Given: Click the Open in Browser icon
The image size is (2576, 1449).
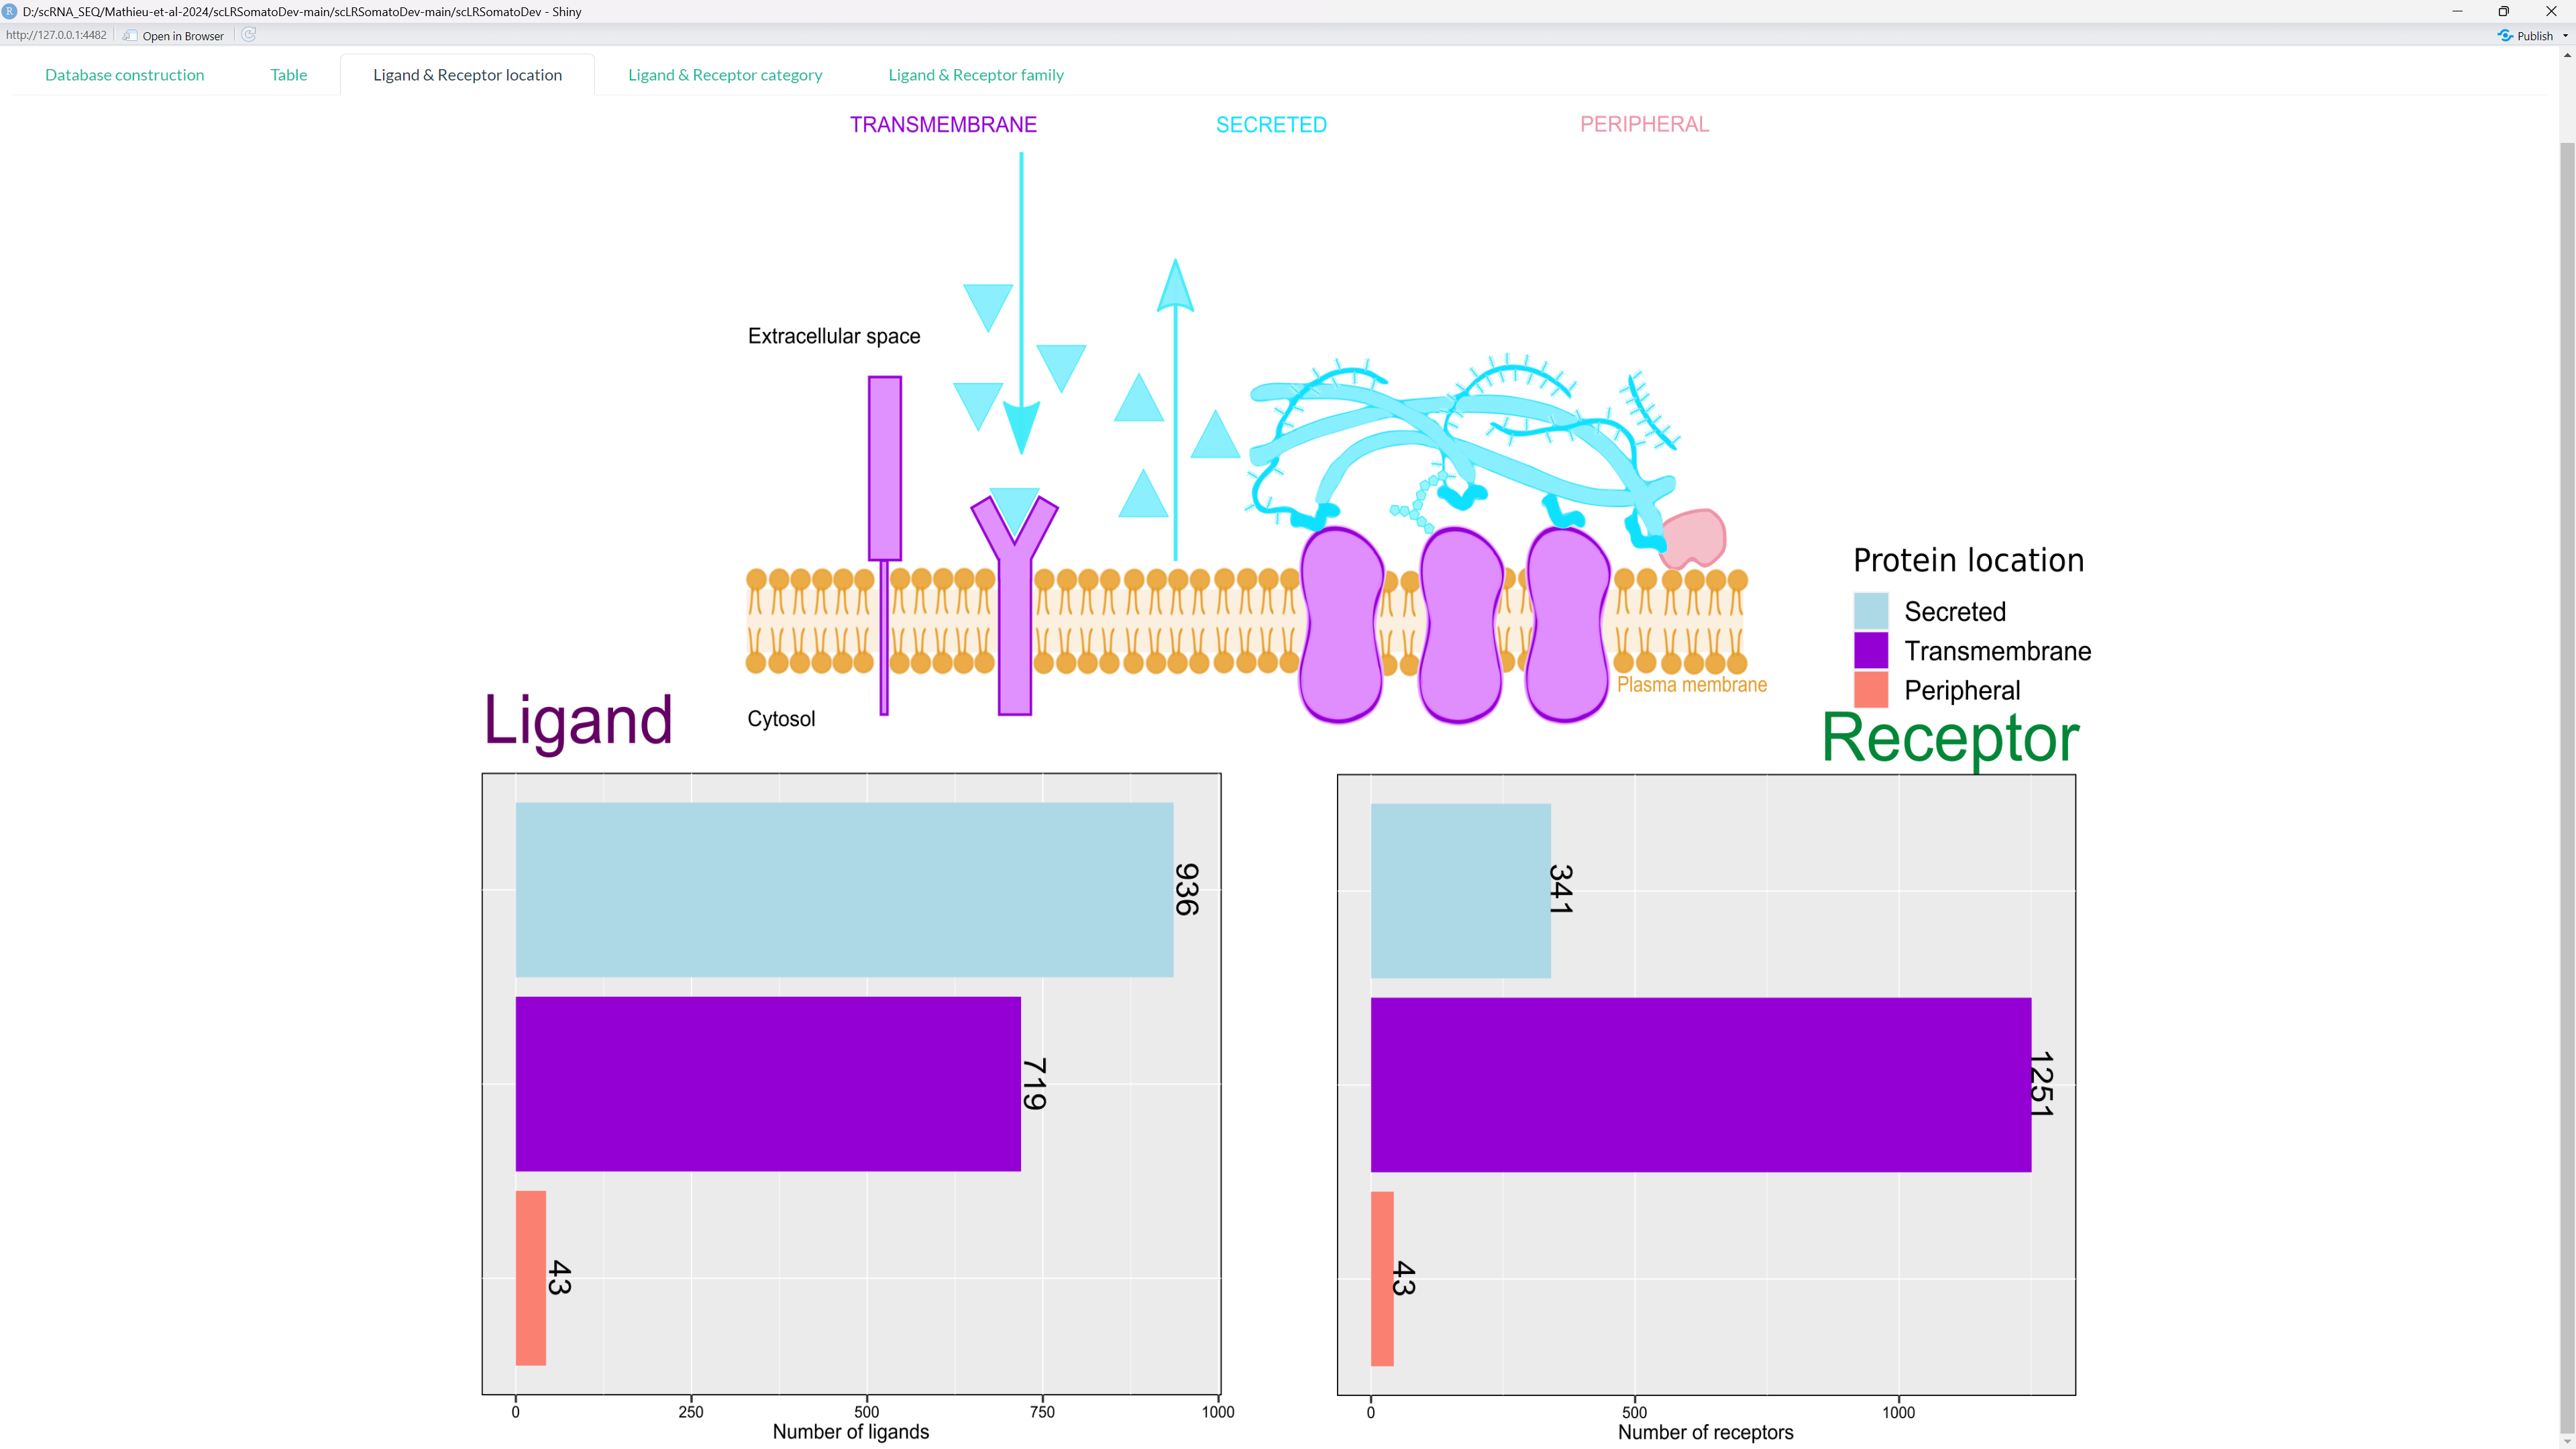Looking at the screenshot, I should click(x=130, y=35).
